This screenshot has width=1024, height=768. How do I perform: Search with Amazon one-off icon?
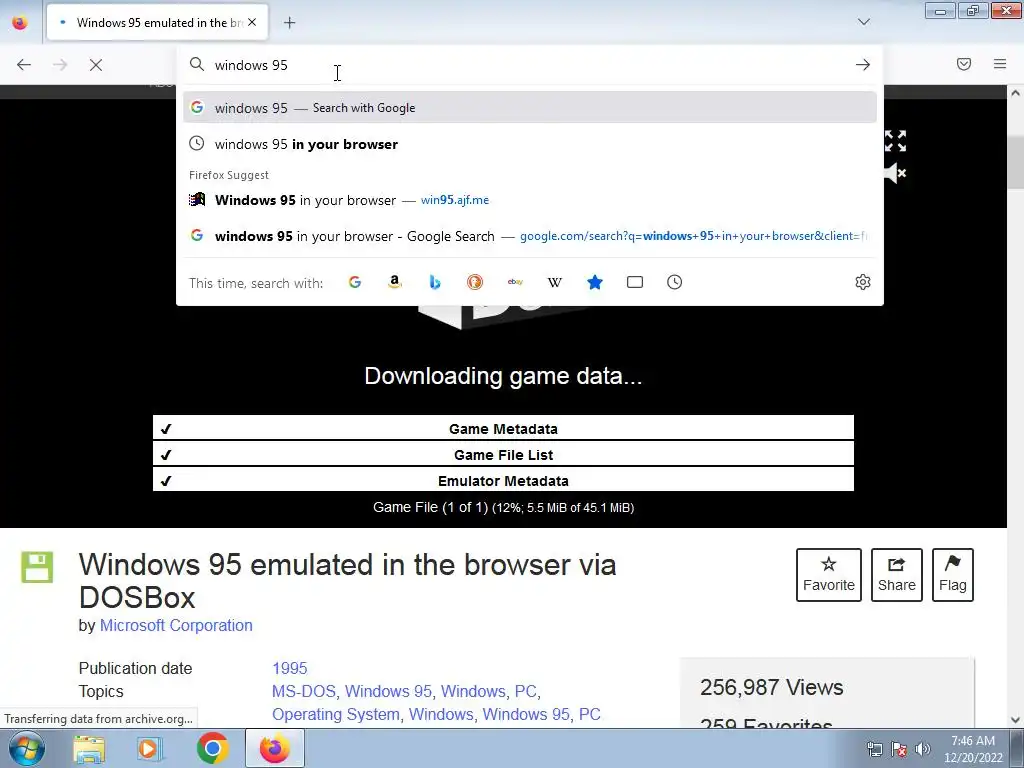pos(394,282)
